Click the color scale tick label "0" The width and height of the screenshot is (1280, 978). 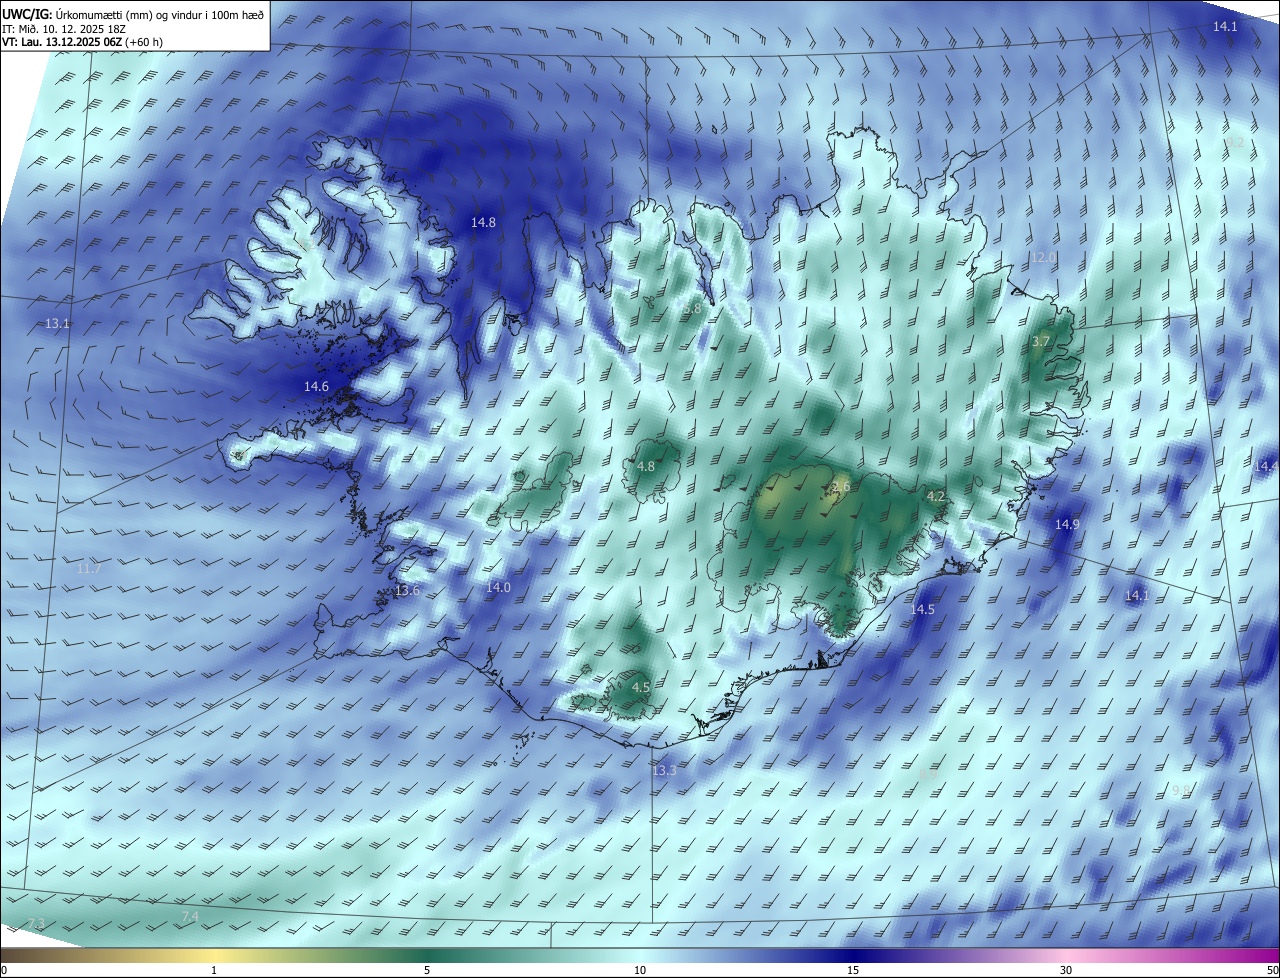4,970
